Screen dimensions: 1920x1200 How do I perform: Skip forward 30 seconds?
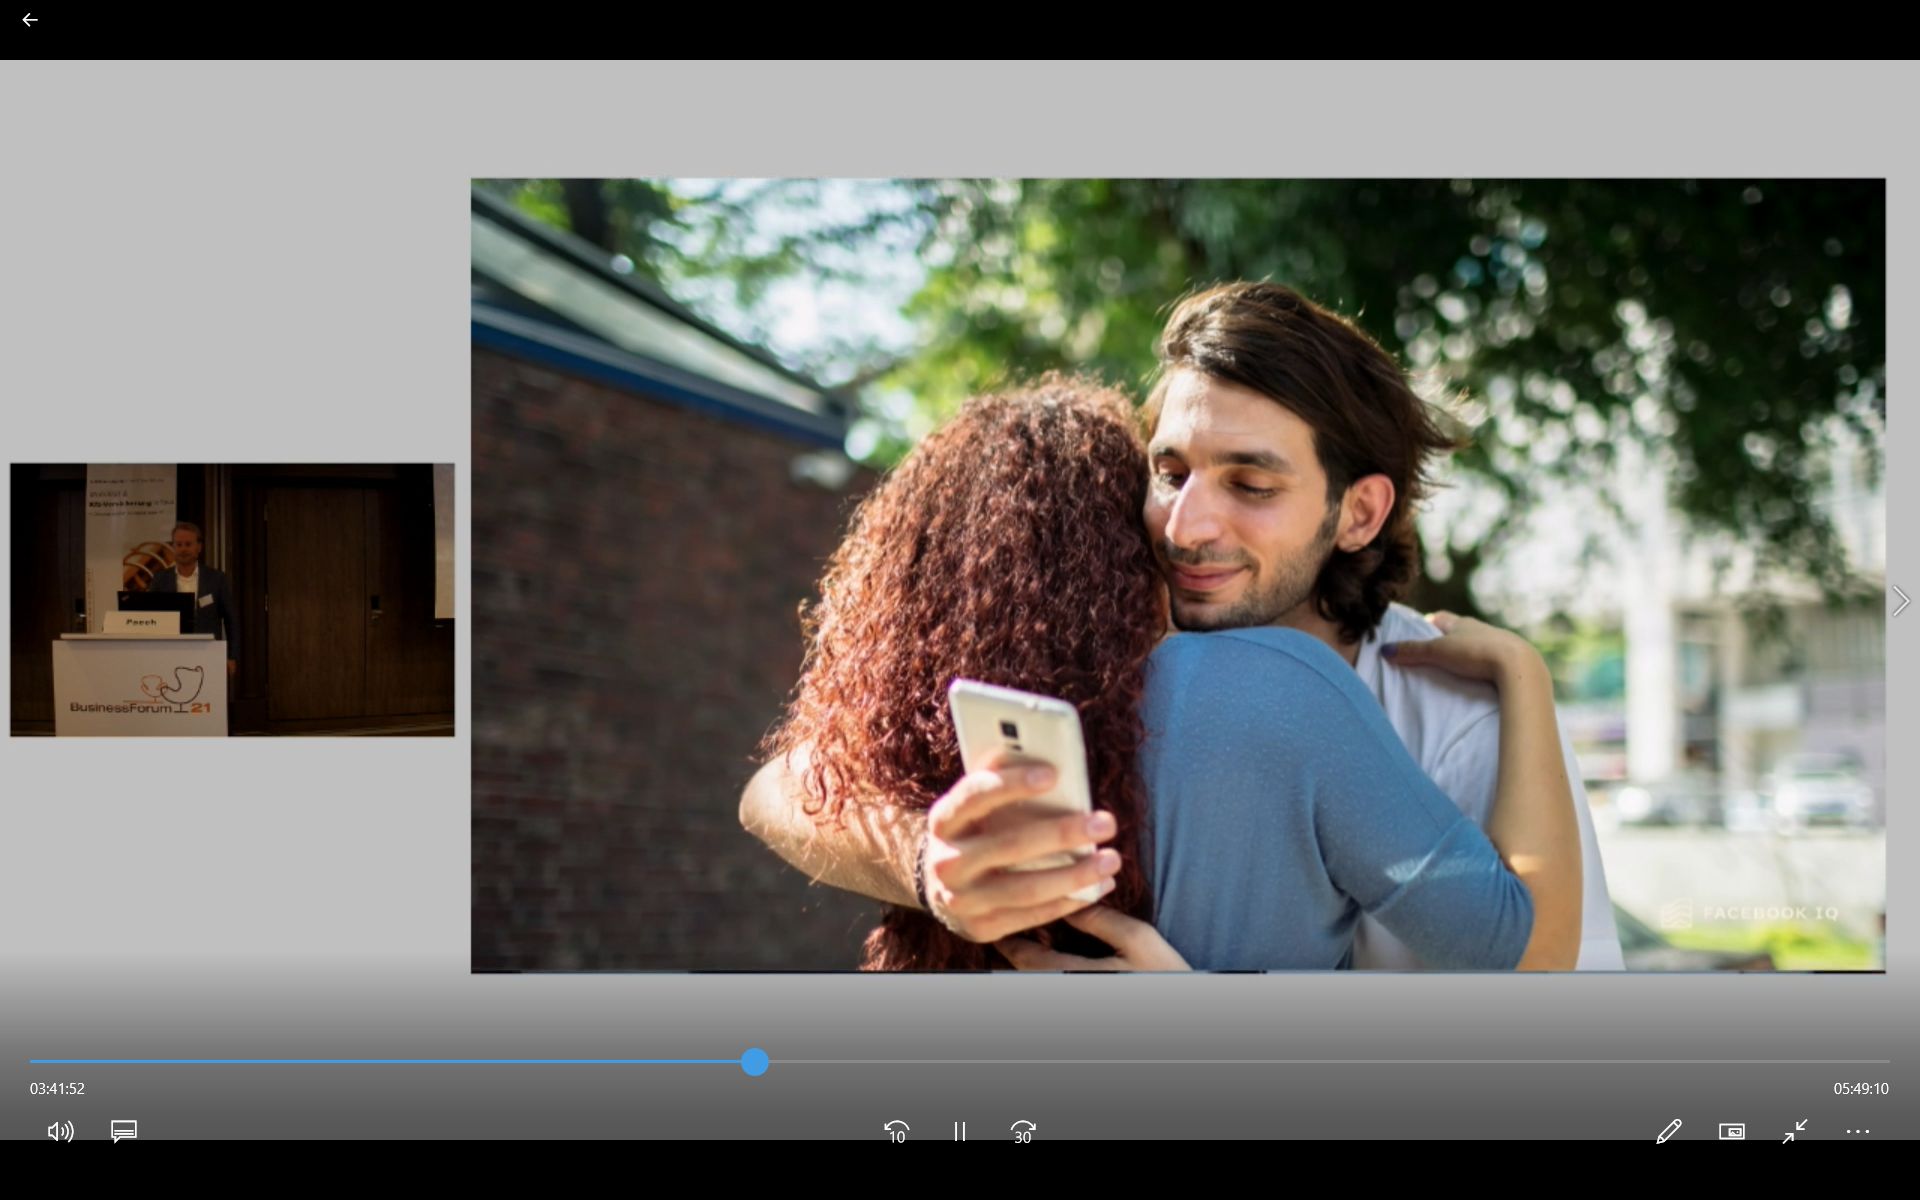(x=1022, y=1131)
